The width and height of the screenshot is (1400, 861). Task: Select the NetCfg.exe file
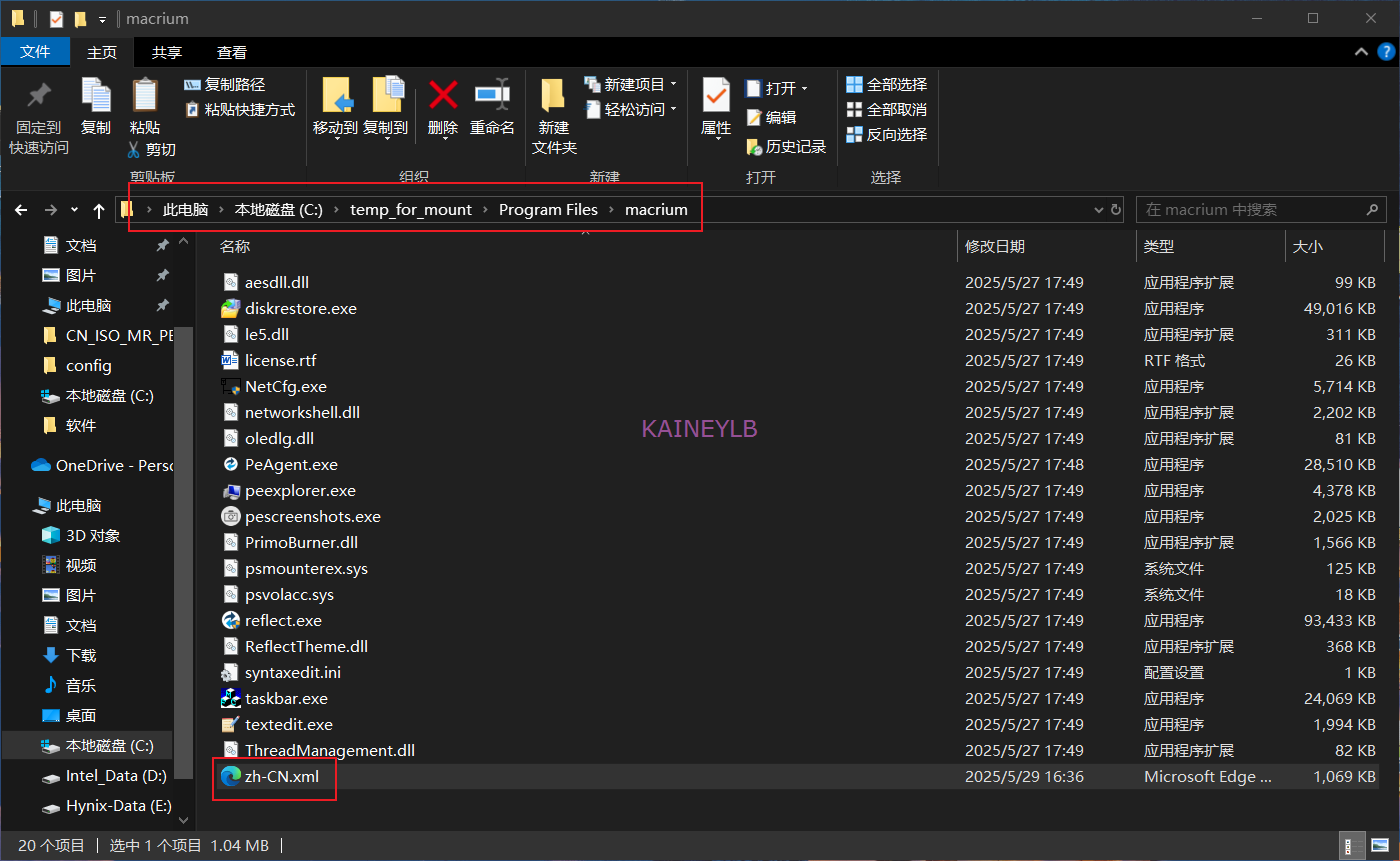286,387
